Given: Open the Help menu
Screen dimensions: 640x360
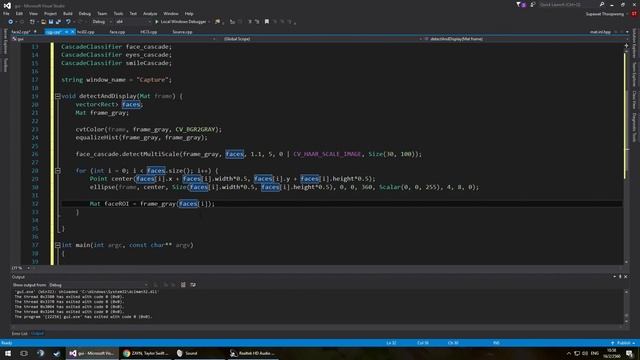Looking at the screenshot, I should [189, 13].
